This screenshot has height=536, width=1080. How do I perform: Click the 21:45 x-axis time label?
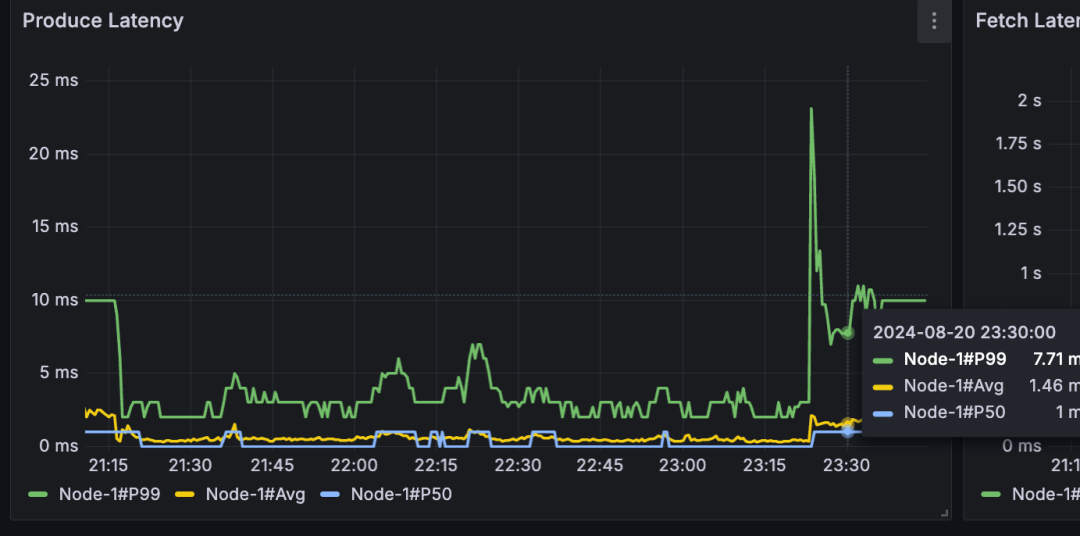click(272, 465)
